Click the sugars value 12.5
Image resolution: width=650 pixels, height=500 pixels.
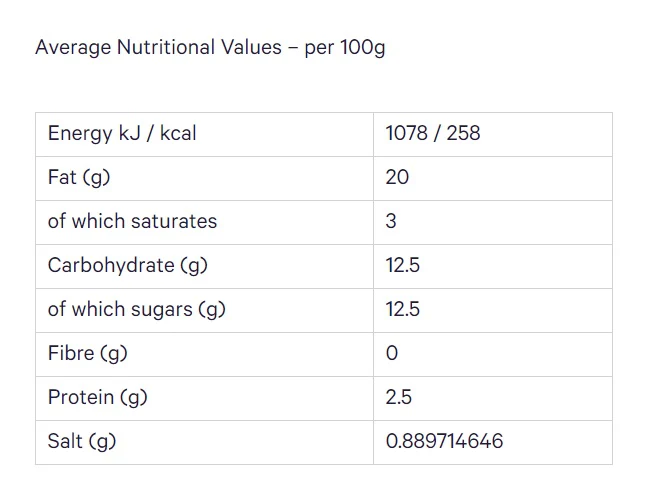[403, 309]
